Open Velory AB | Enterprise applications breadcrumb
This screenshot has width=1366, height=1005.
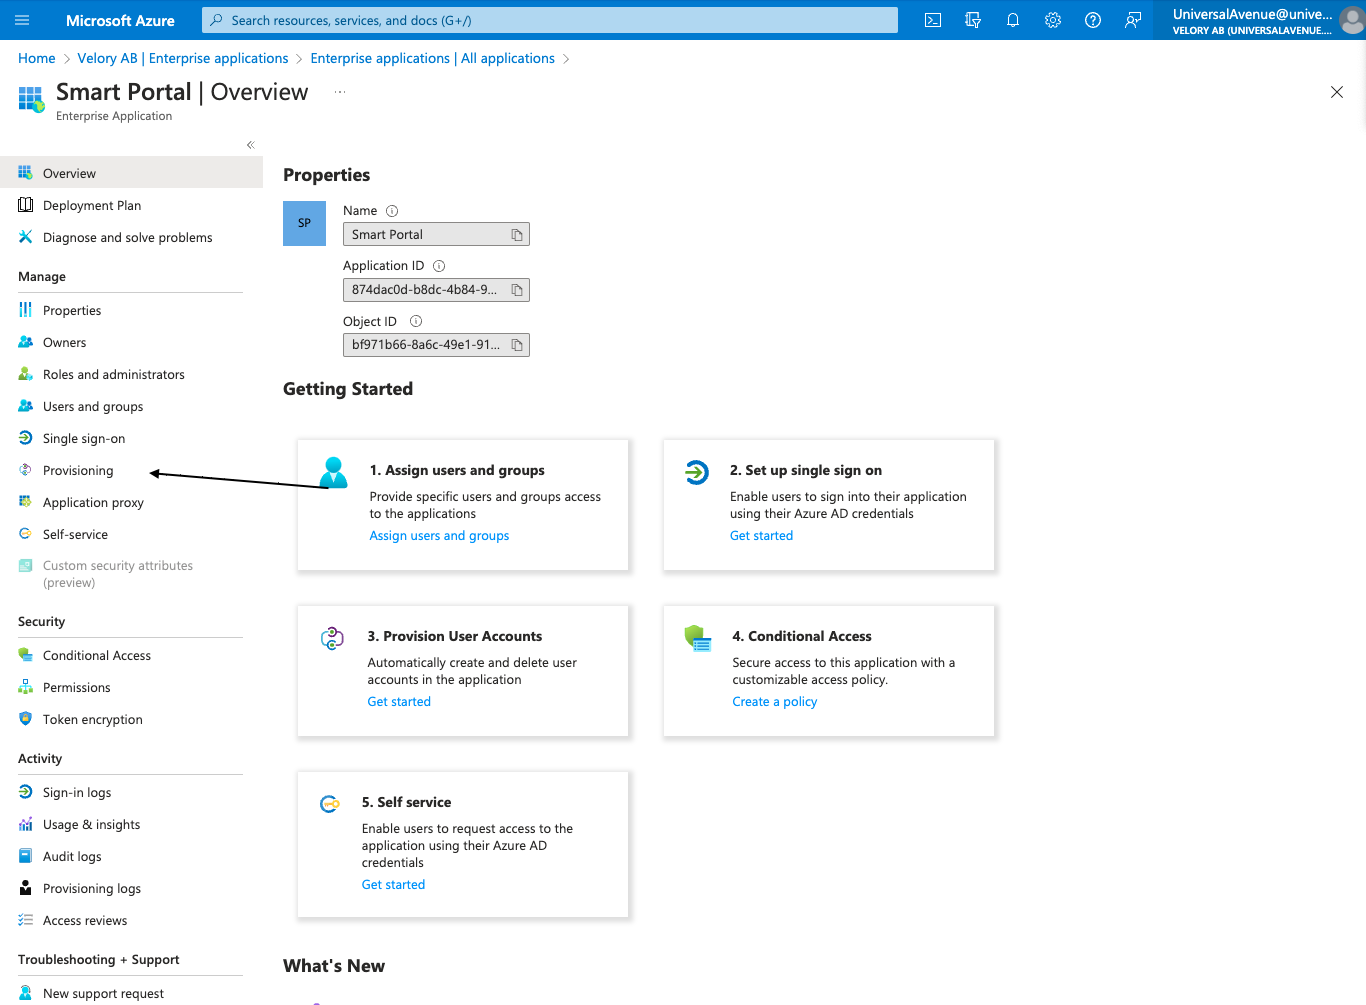click(x=183, y=59)
